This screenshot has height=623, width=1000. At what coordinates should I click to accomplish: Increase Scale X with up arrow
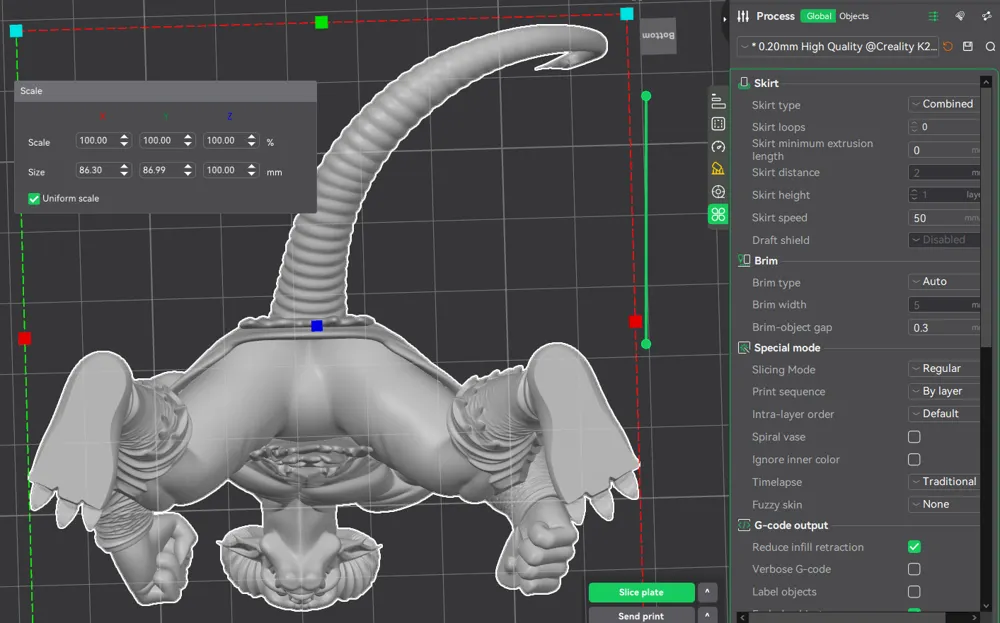click(124, 137)
